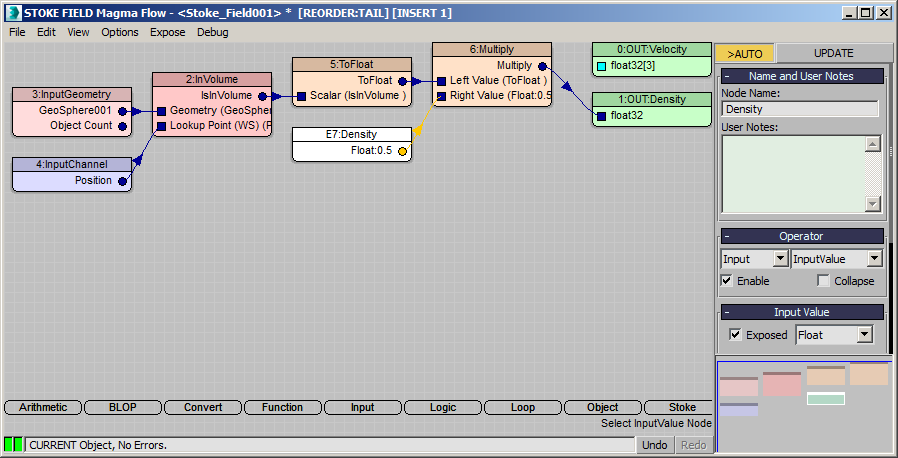This screenshot has height=458, width=898.
Task: Click ToFloat output socket
Action: coord(403,81)
